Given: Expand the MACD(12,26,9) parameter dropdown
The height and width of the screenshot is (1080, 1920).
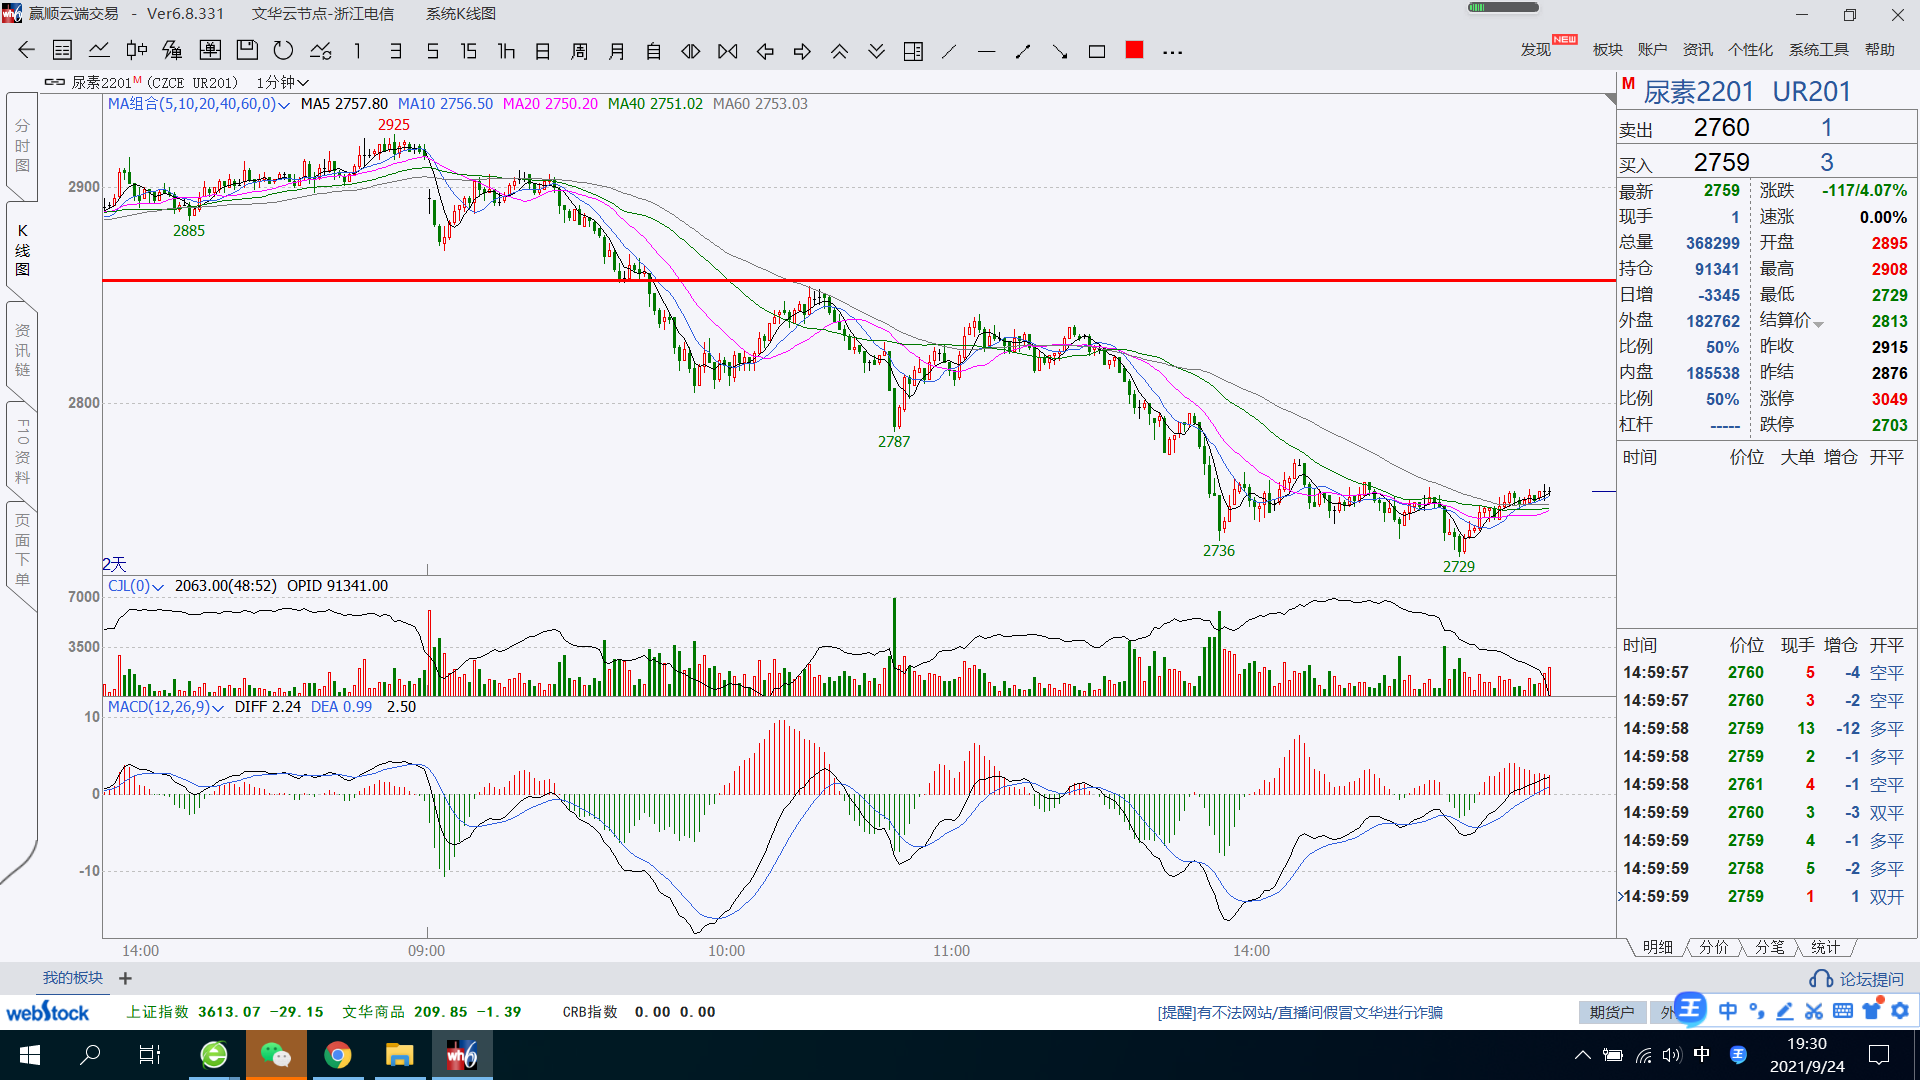Looking at the screenshot, I should pos(218,708).
